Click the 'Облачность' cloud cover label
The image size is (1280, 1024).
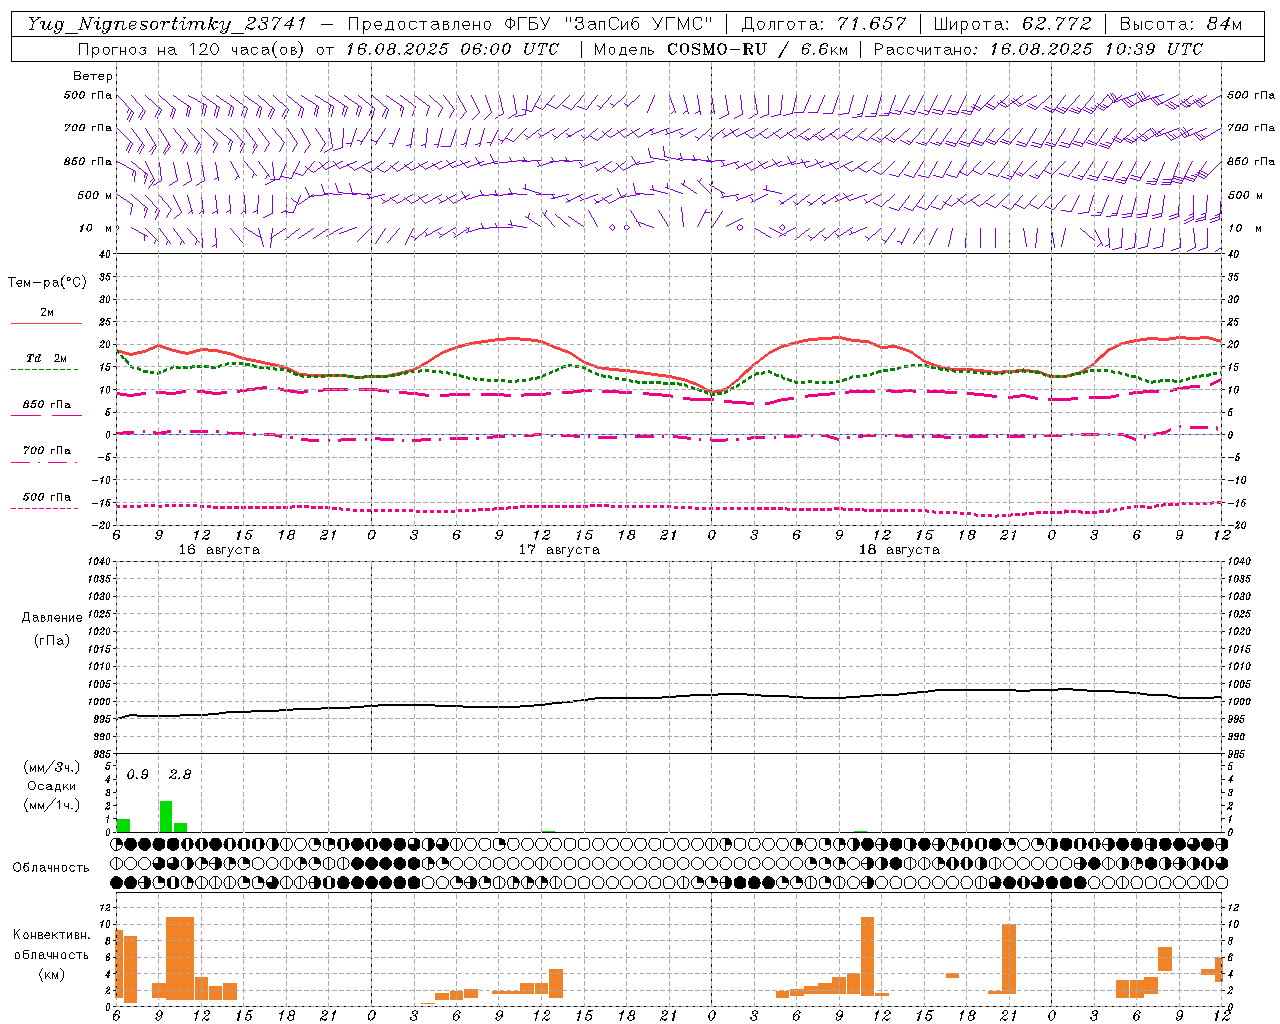click(51, 868)
